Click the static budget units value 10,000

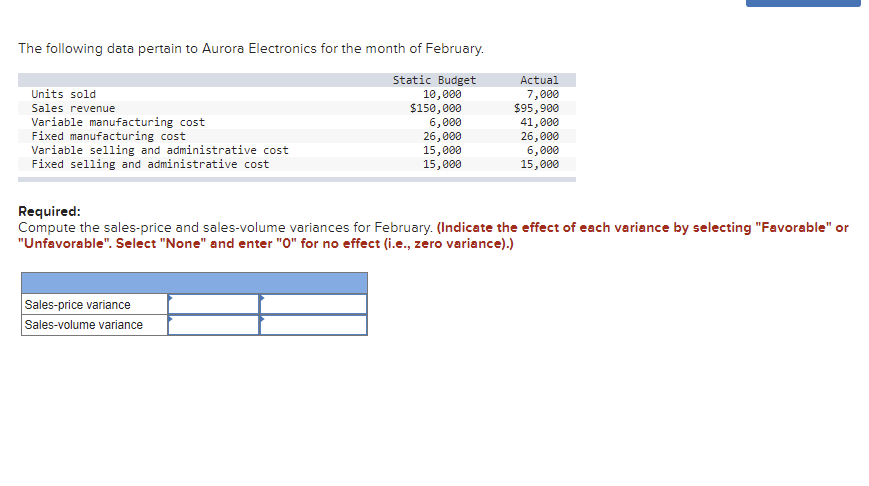442,94
